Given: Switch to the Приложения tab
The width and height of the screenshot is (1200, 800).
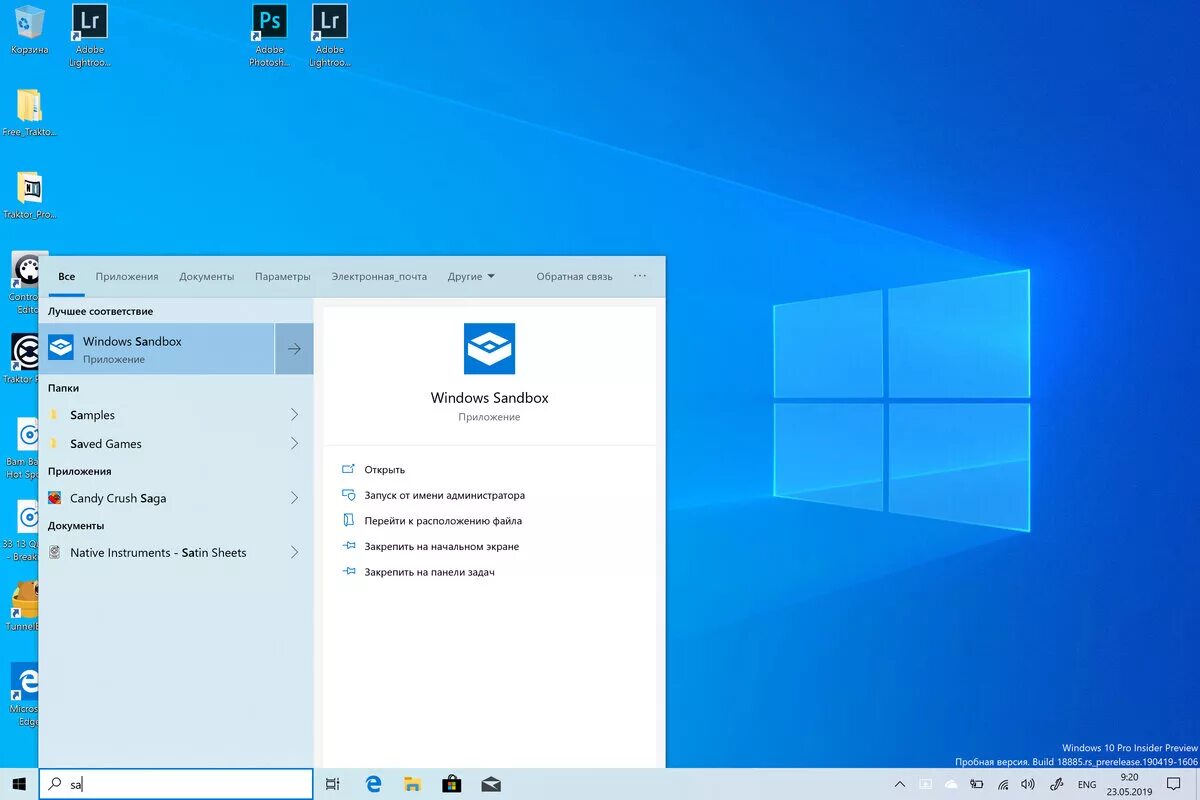Looking at the screenshot, I should [127, 277].
